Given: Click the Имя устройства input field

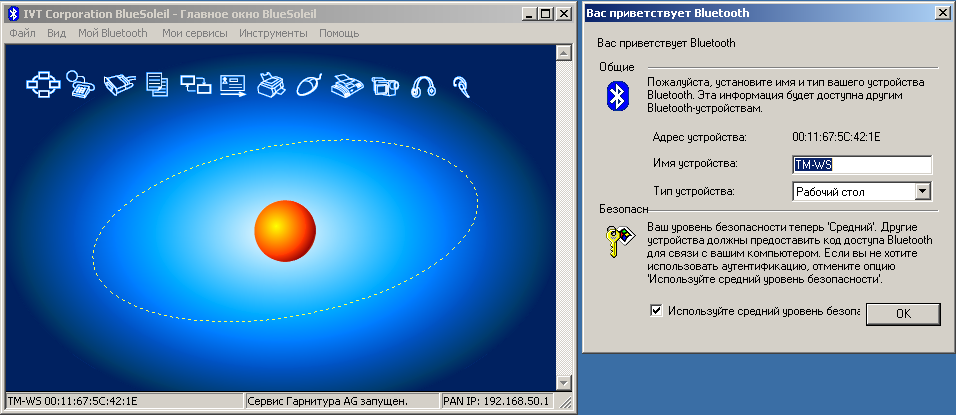Looking at the screenshot, I should click(x=862, y=165).
